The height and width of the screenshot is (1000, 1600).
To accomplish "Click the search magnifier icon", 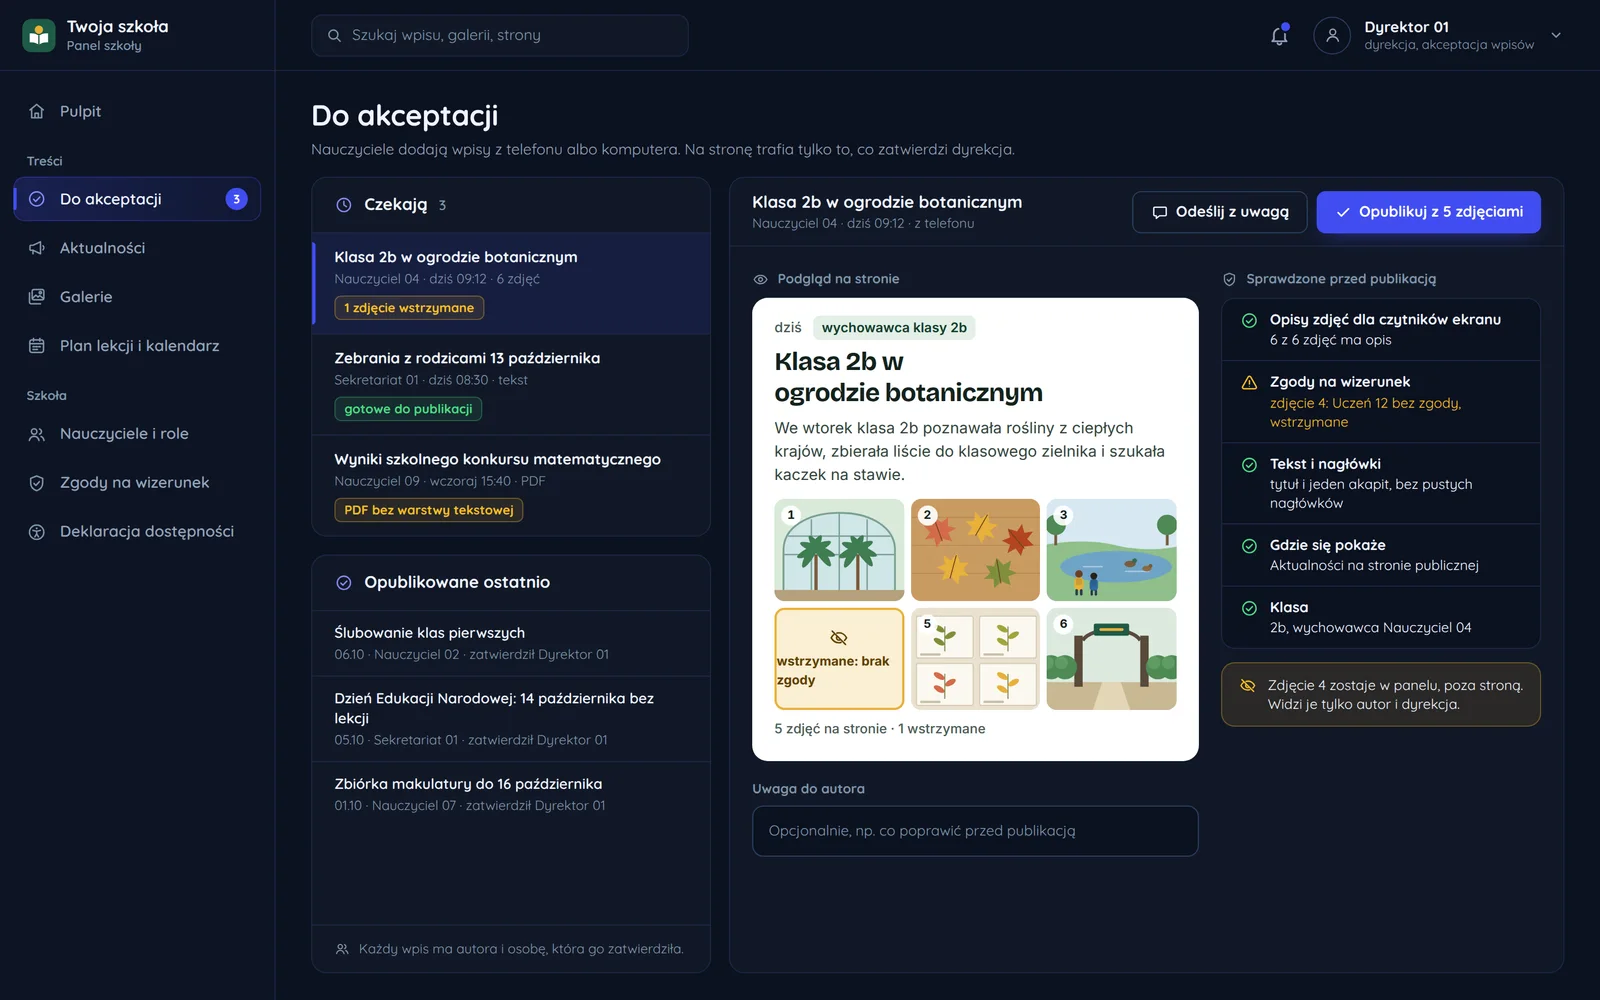I will (334, 35).
